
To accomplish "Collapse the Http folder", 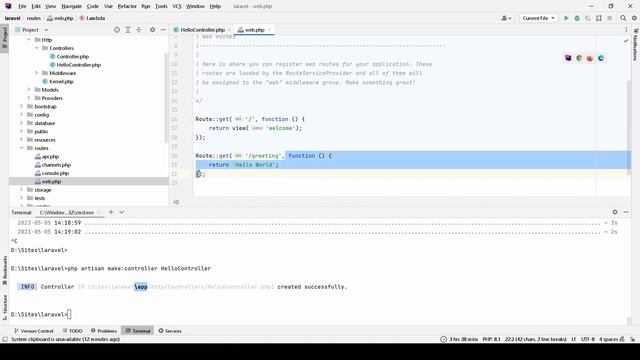I will point(29,40).
